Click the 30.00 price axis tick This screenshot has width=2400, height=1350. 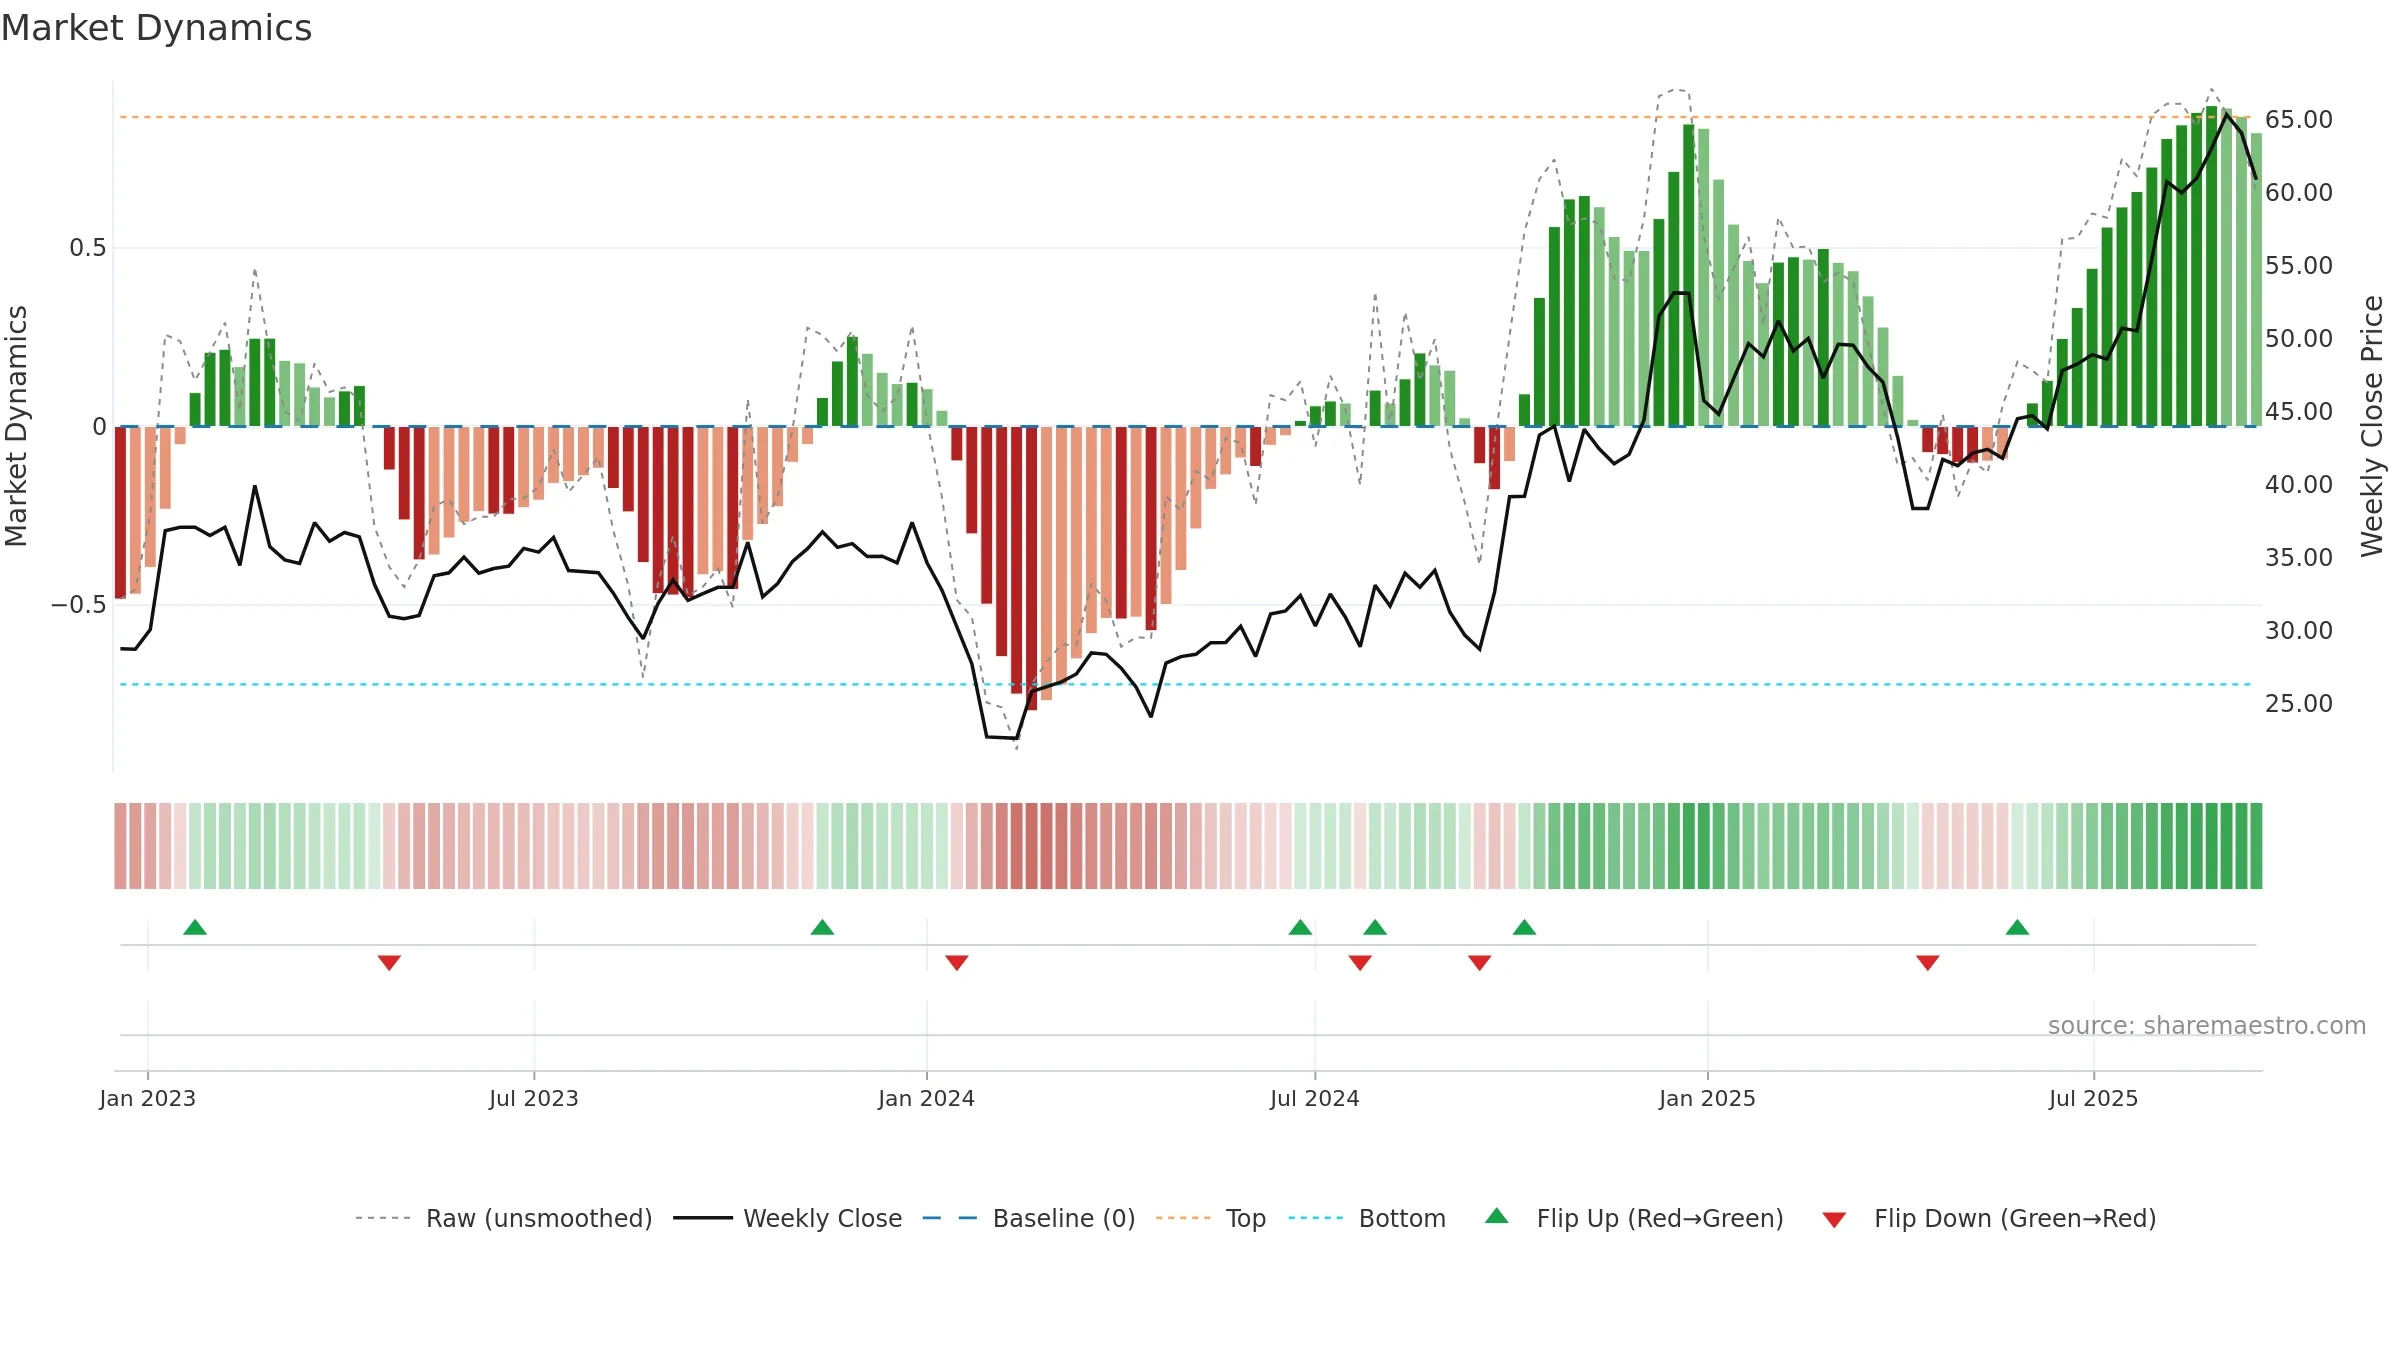pyautogui.click(x=2299, y=630)
